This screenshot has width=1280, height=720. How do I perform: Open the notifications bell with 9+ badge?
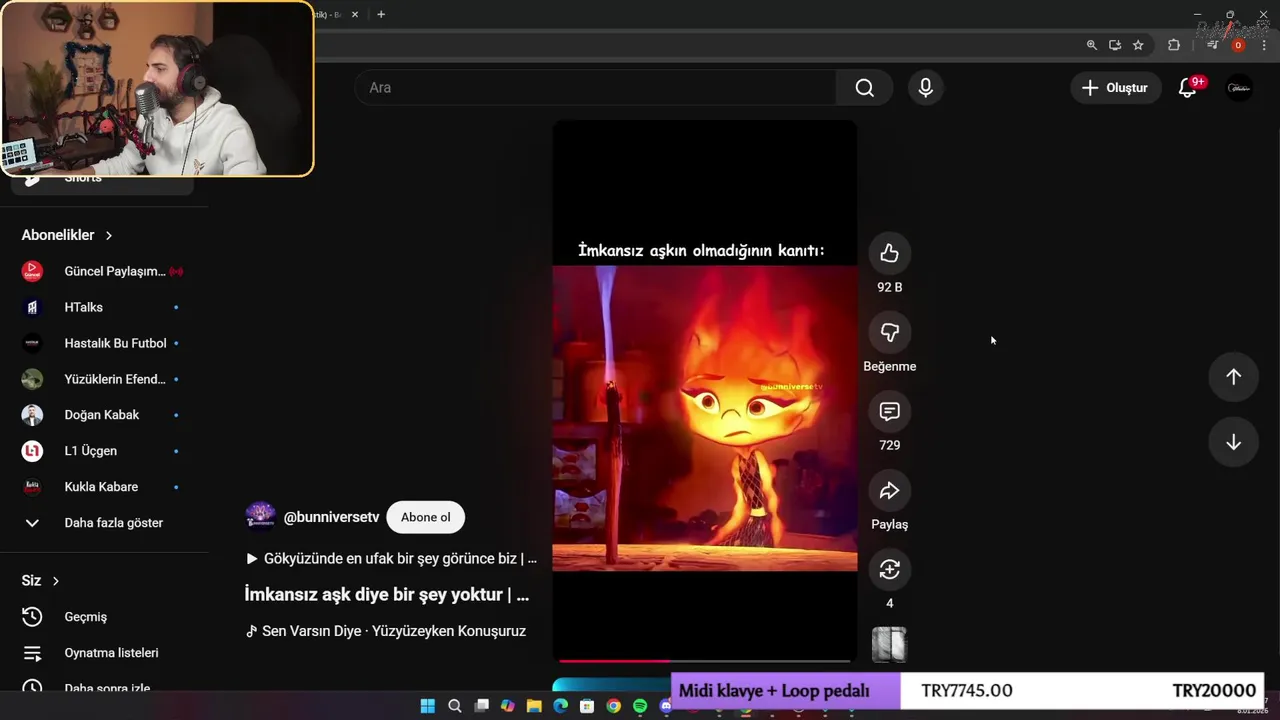point(1188,88)
